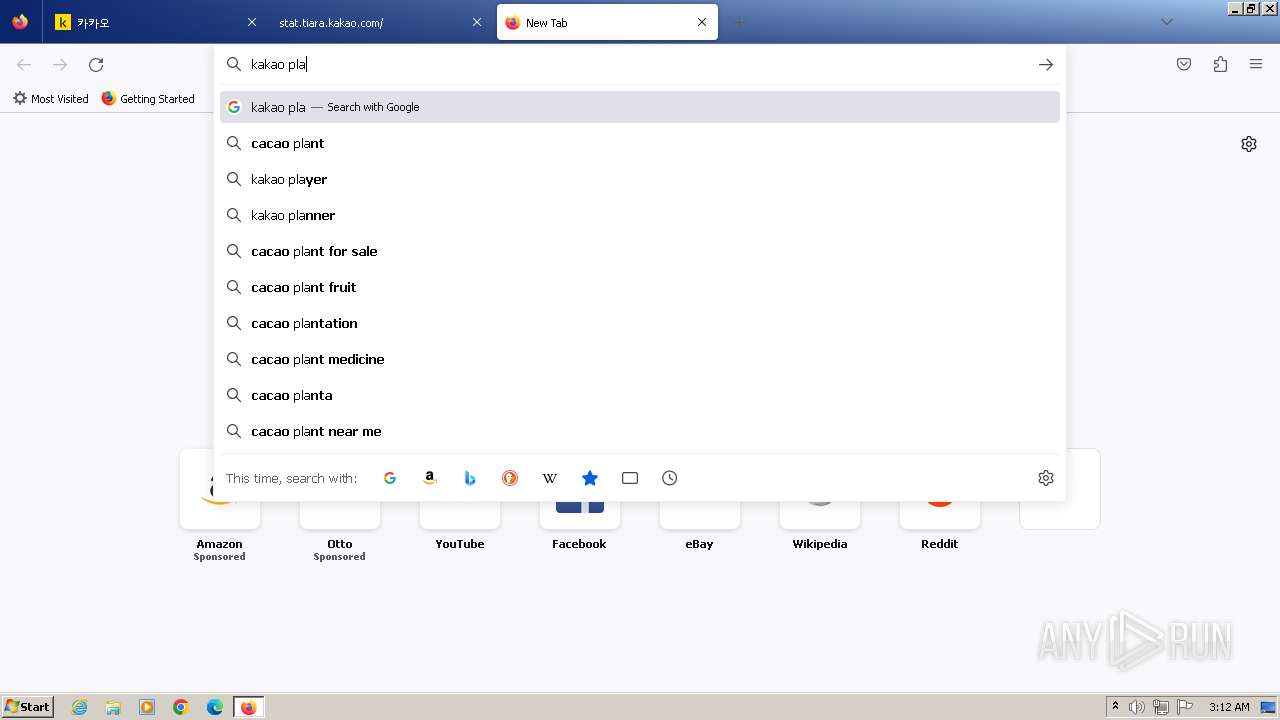Open the Extensions puzzle icon
This screenshot has width=1280, height=720.
1220,65
